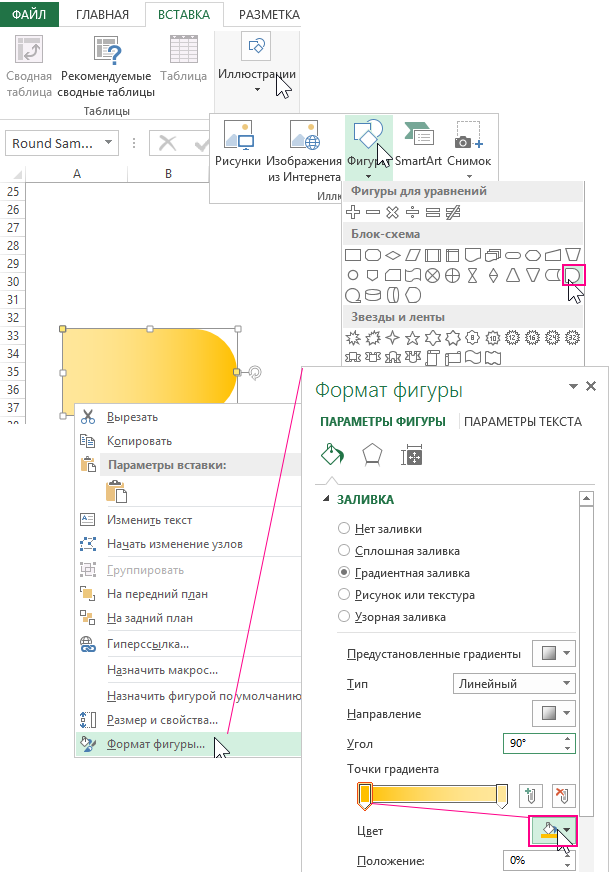The width and height of the screenshot is (609, 872).
Task: Select the not-equal equation shape
Action: [x=453, y=212]
